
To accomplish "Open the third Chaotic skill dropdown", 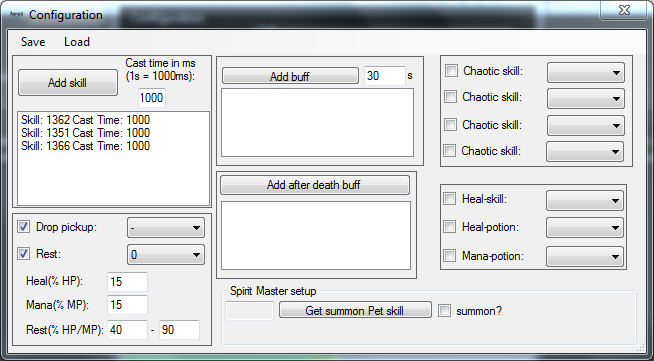I will click(586, 125).
